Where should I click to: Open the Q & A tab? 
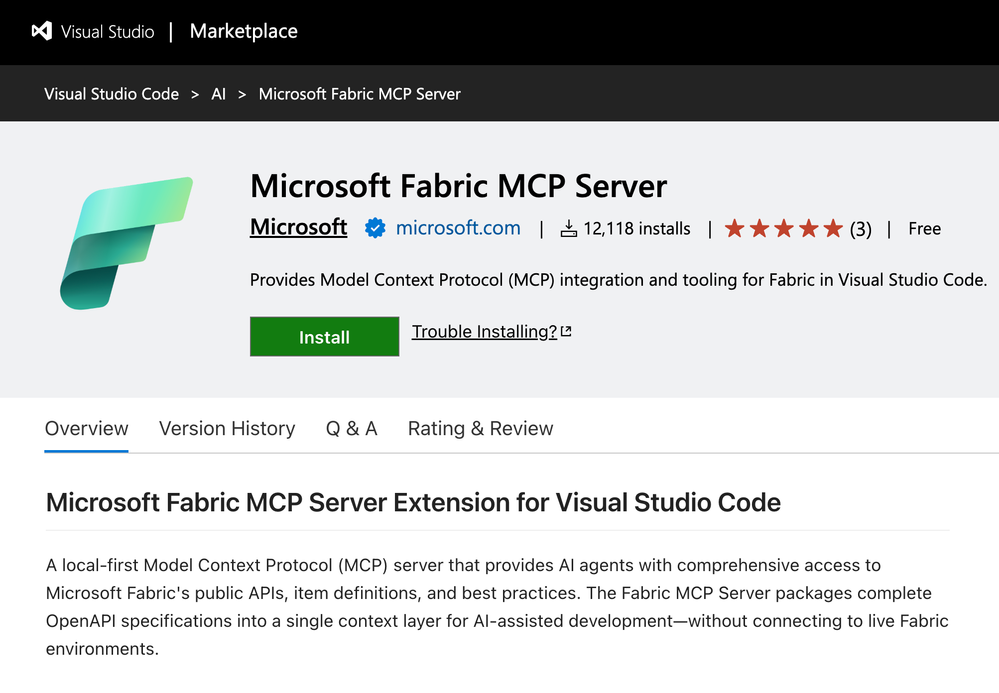pos(352,429)
